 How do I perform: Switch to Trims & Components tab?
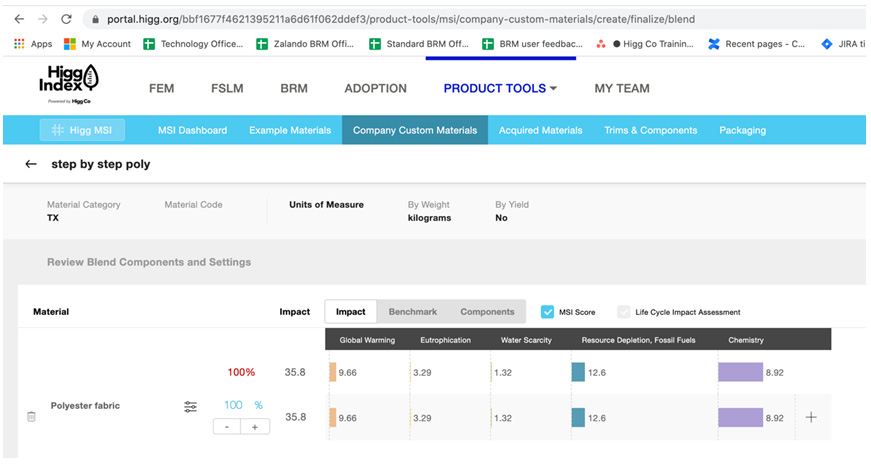click(x=650, y=130)
